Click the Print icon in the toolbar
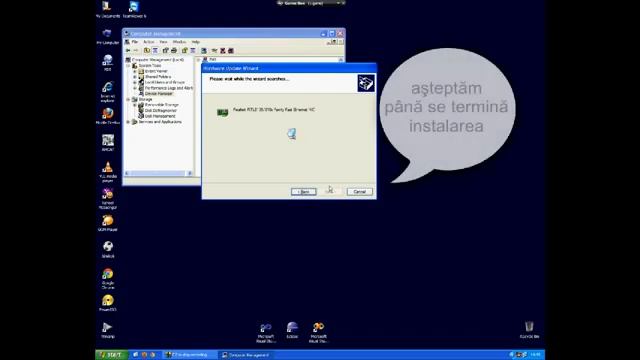The image size is (640, 360). [x=174, y=51]
